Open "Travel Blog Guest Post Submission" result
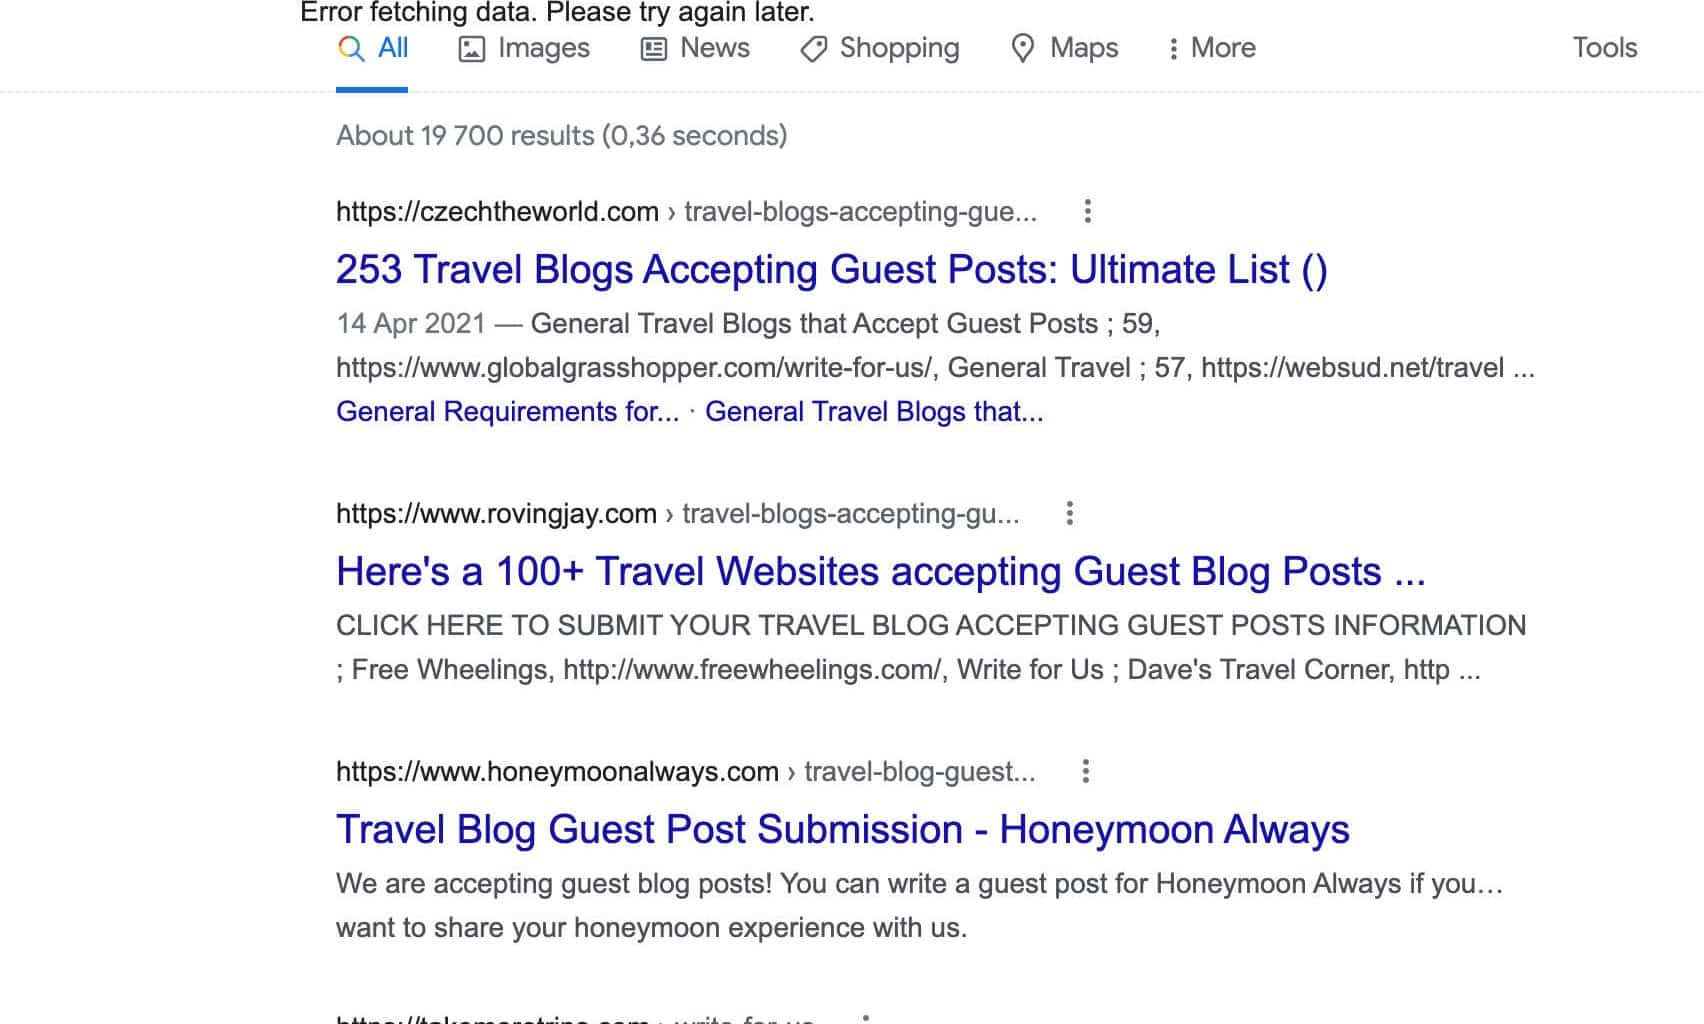The height and width of the screenshot is (1024, 1704). coord(842,830)
